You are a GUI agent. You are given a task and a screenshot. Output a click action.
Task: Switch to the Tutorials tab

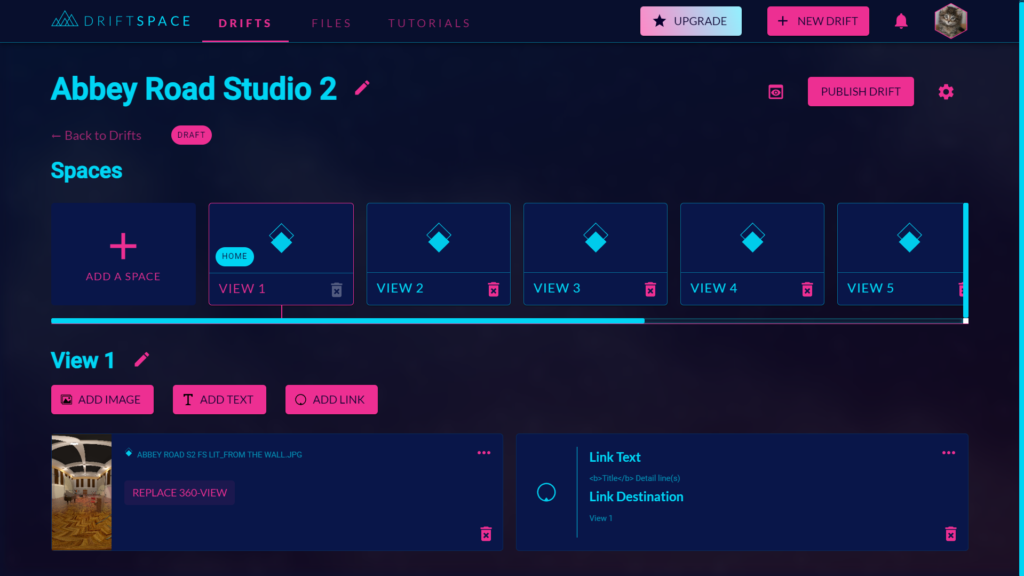click(x=429, y=23)
